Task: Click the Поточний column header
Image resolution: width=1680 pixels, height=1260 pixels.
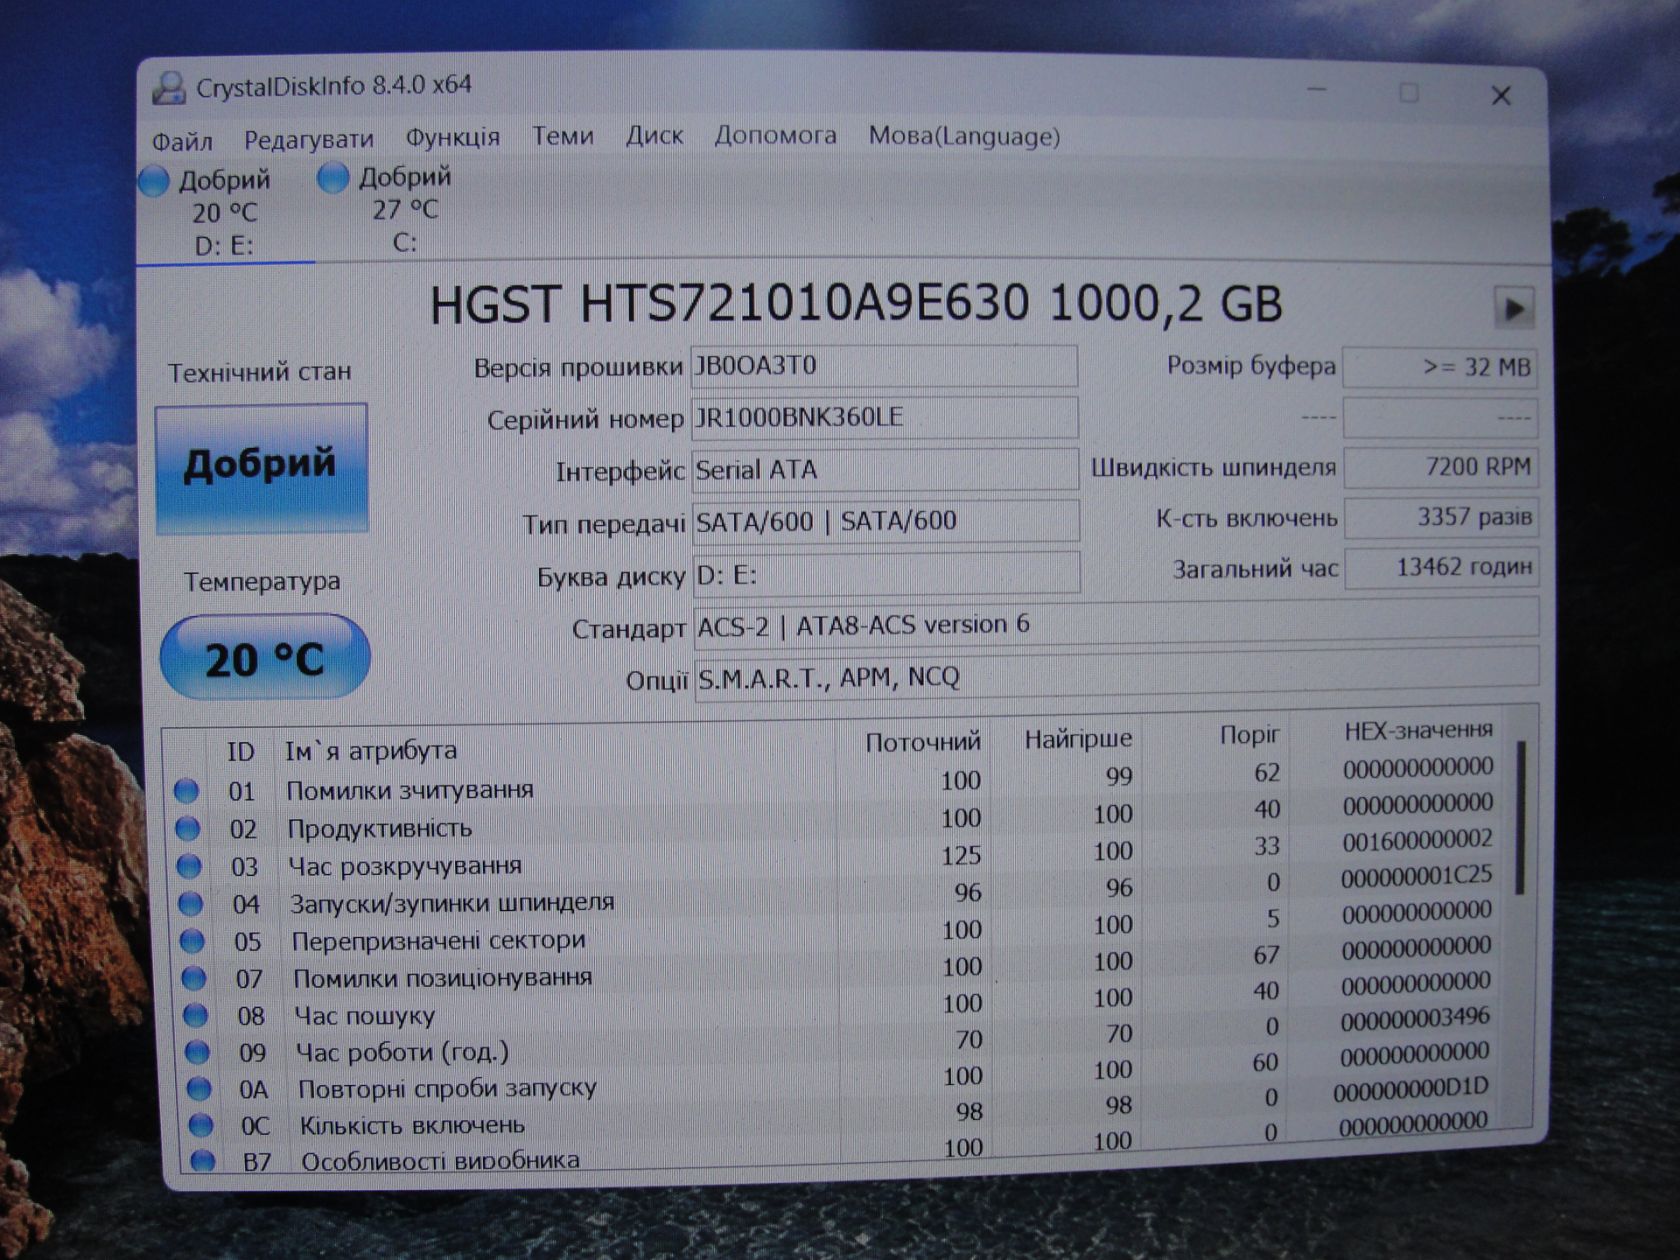Action: coord(922,742)
